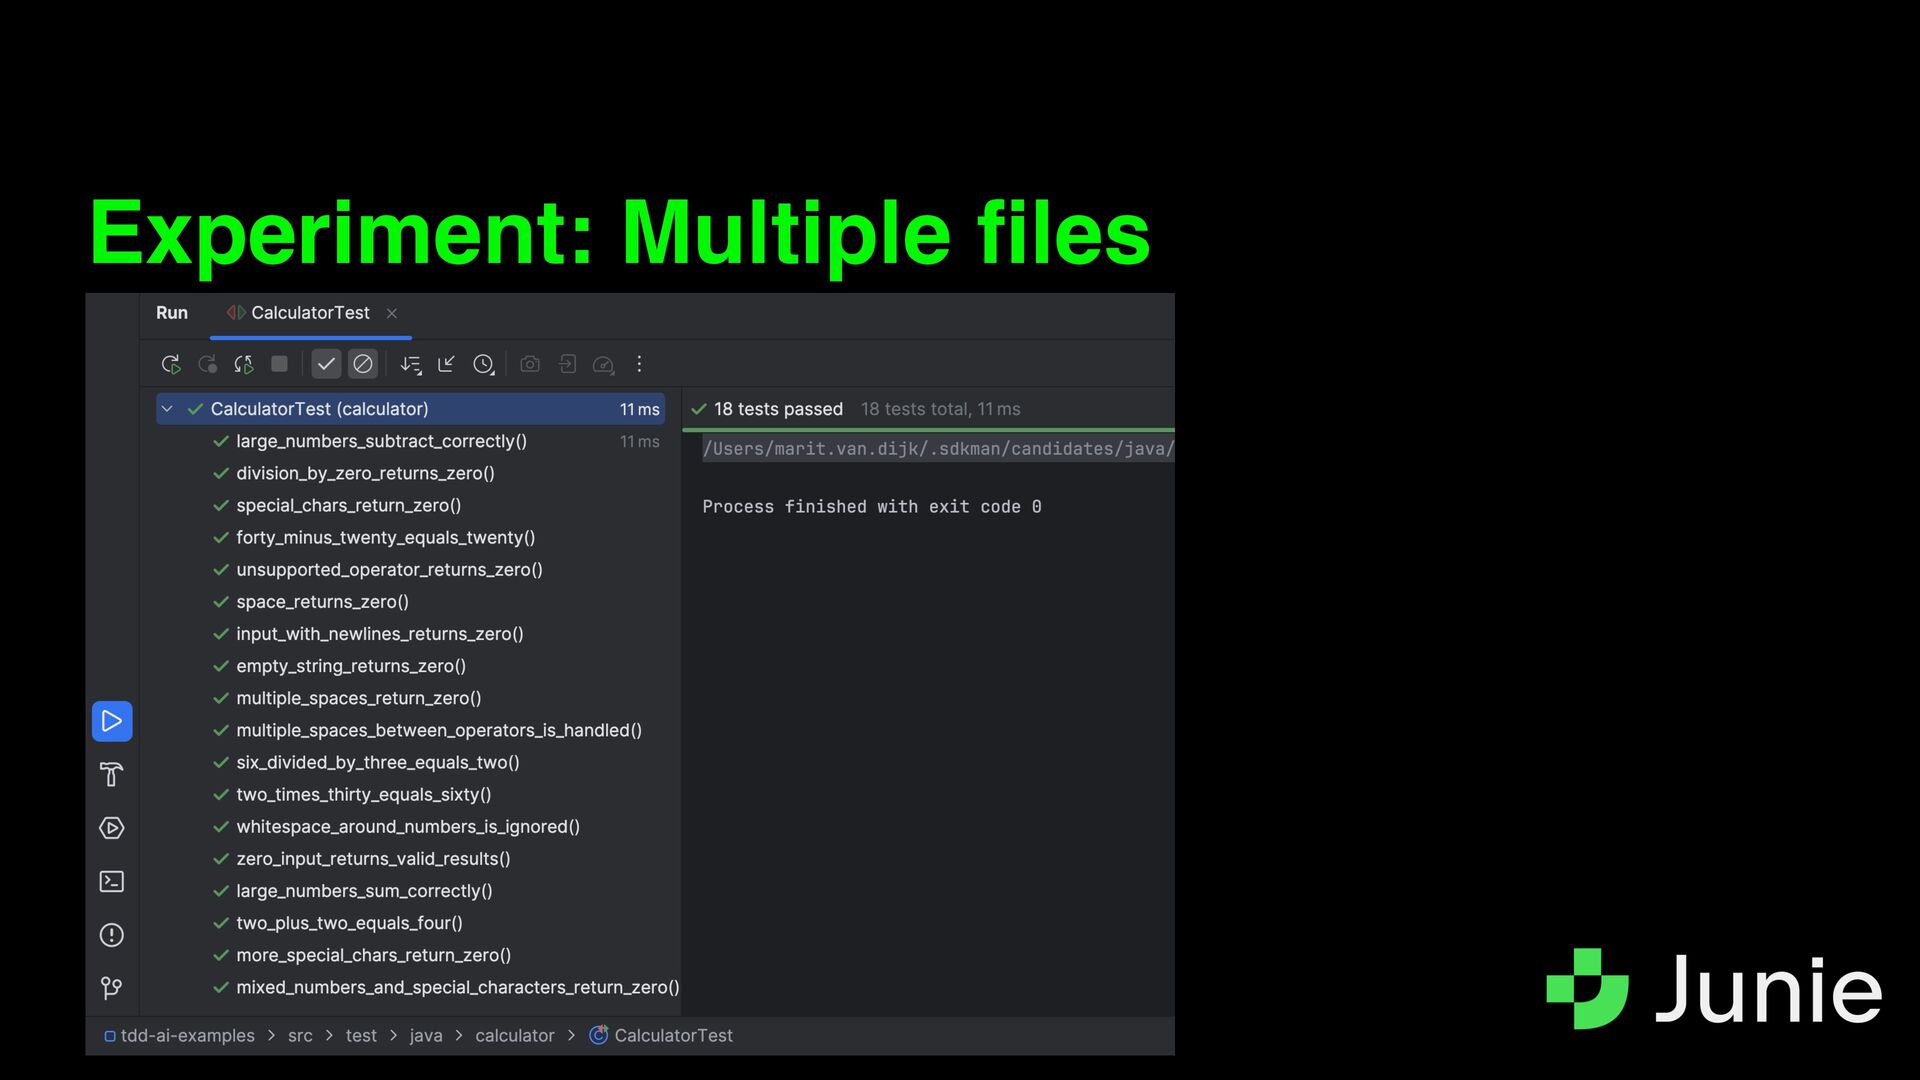Click Toggle auto-test rerun icon
The height and width of the screenshot is (1080, 1920).
pos(243,365)
